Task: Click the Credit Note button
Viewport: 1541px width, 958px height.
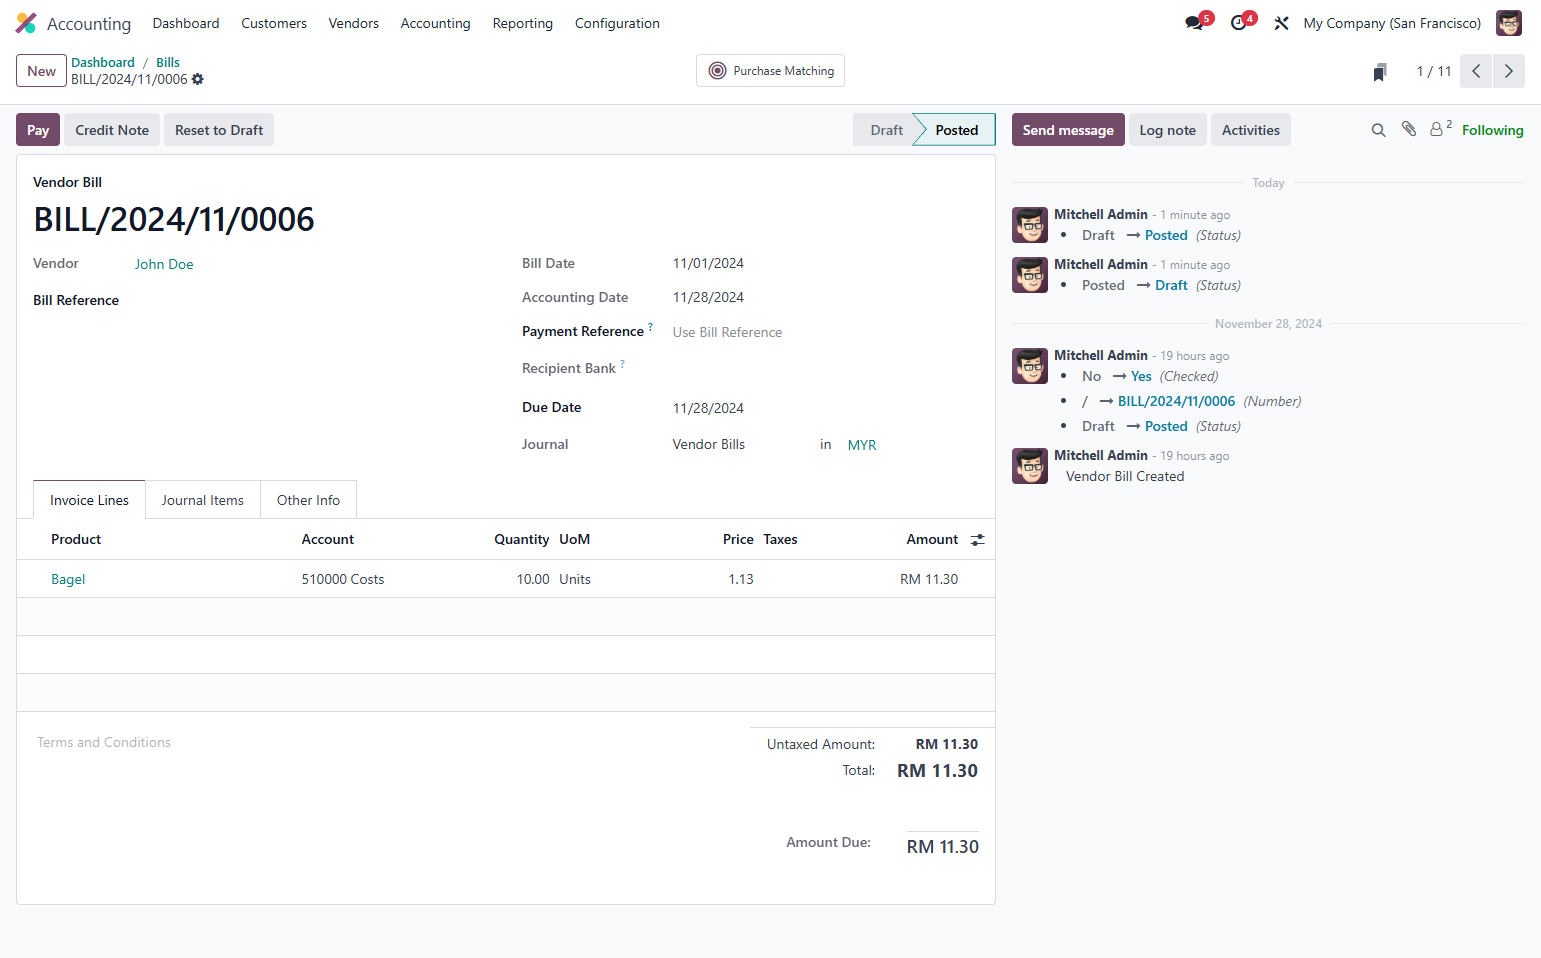Action: point(112,130)
